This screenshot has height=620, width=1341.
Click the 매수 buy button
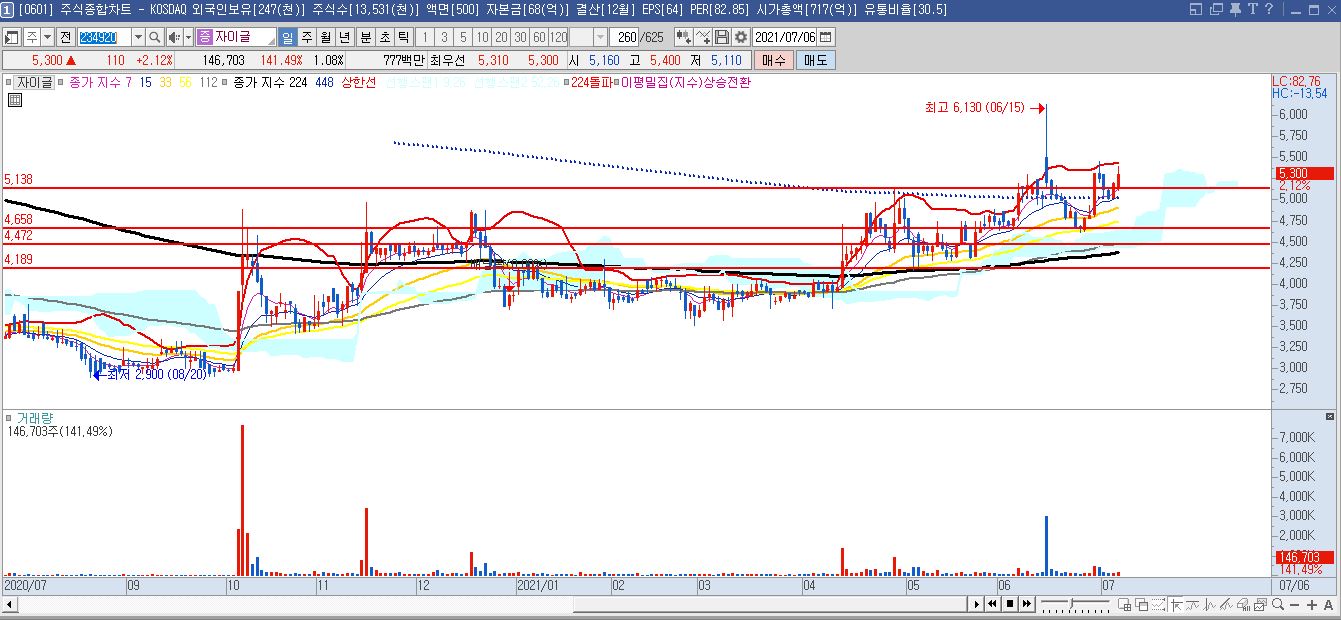(775, 60)
